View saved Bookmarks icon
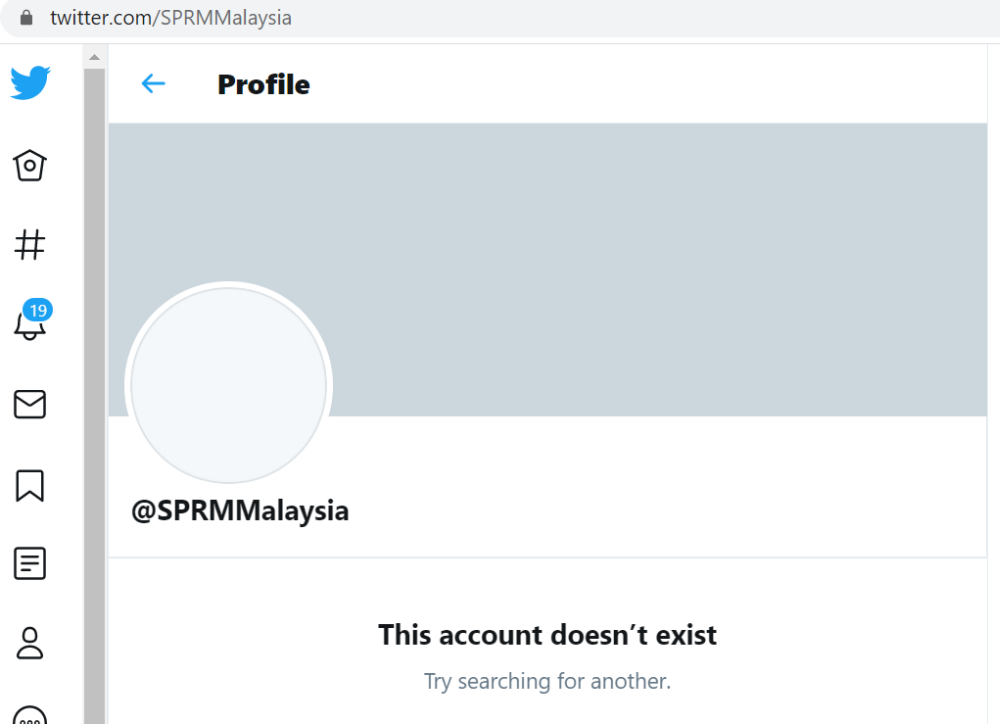The height and width of the screenshot is (724, 1000). pos(30,484)
